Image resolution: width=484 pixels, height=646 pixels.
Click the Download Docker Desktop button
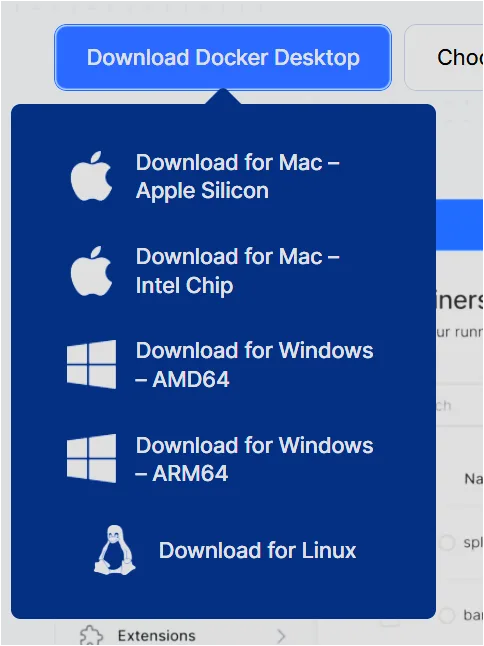pyautogui.click(x=223, y=57)
